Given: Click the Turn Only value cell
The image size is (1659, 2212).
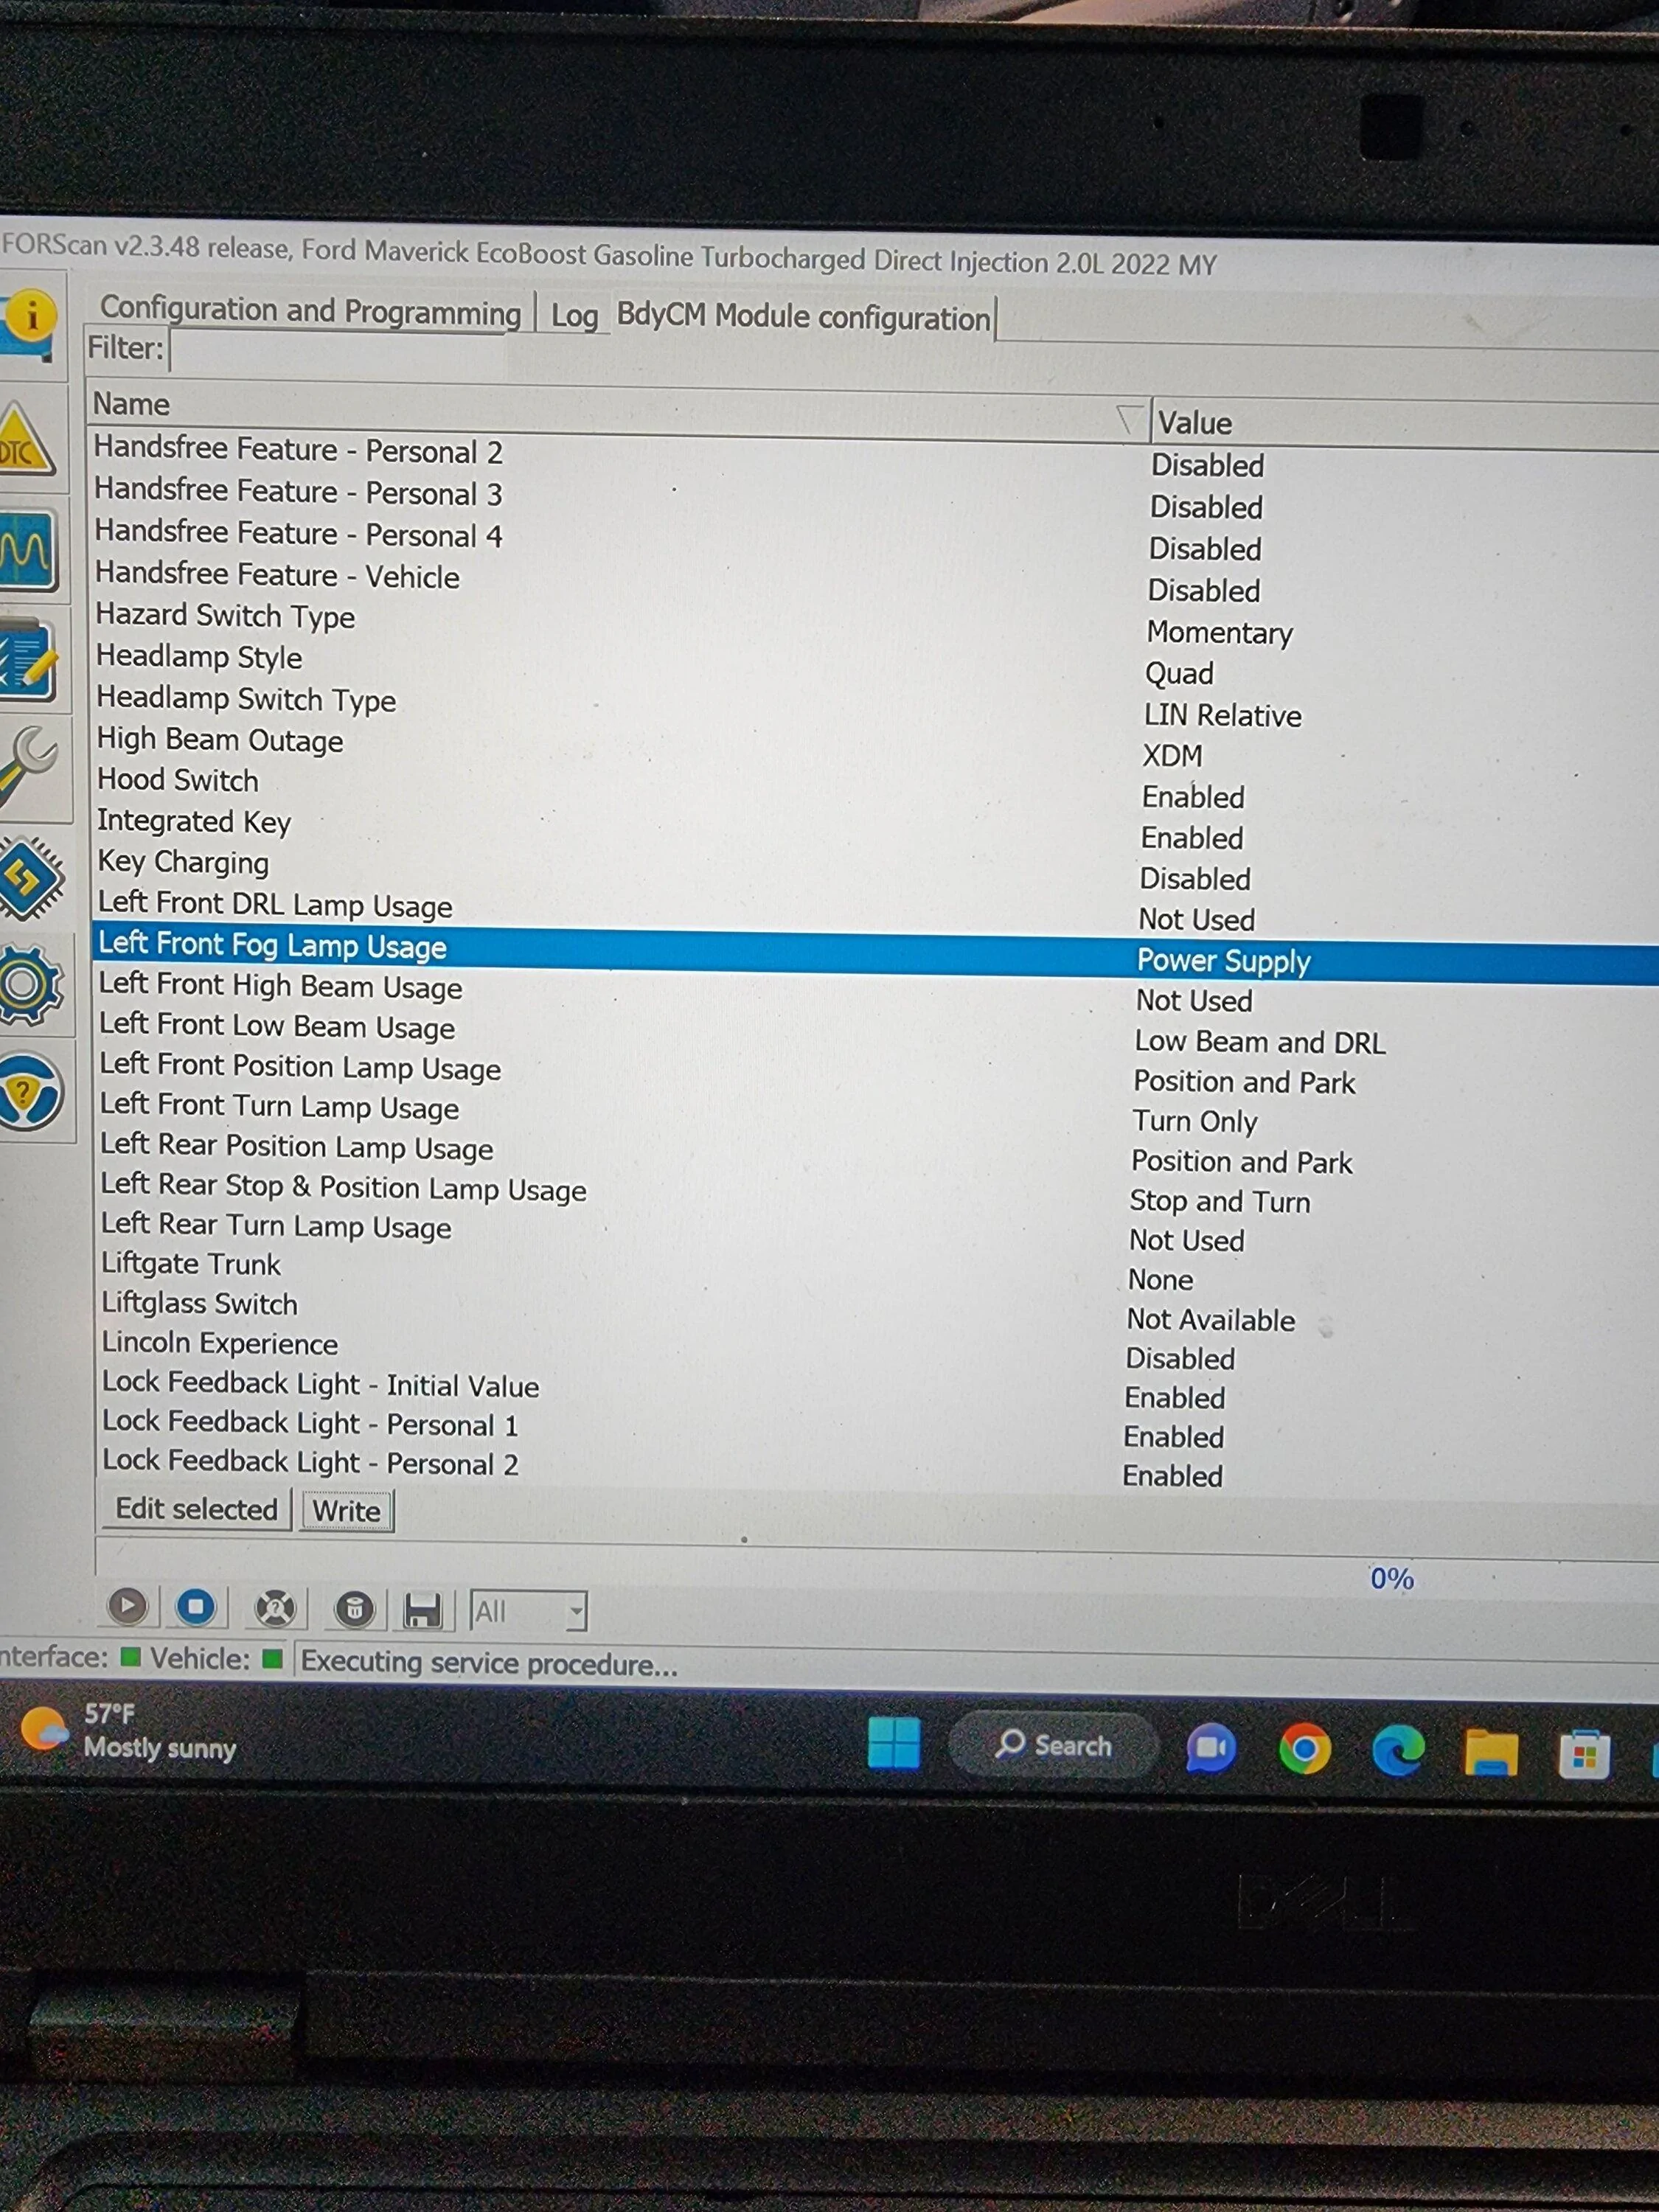Looking at the screenshot, I should pos(1195,1121).
